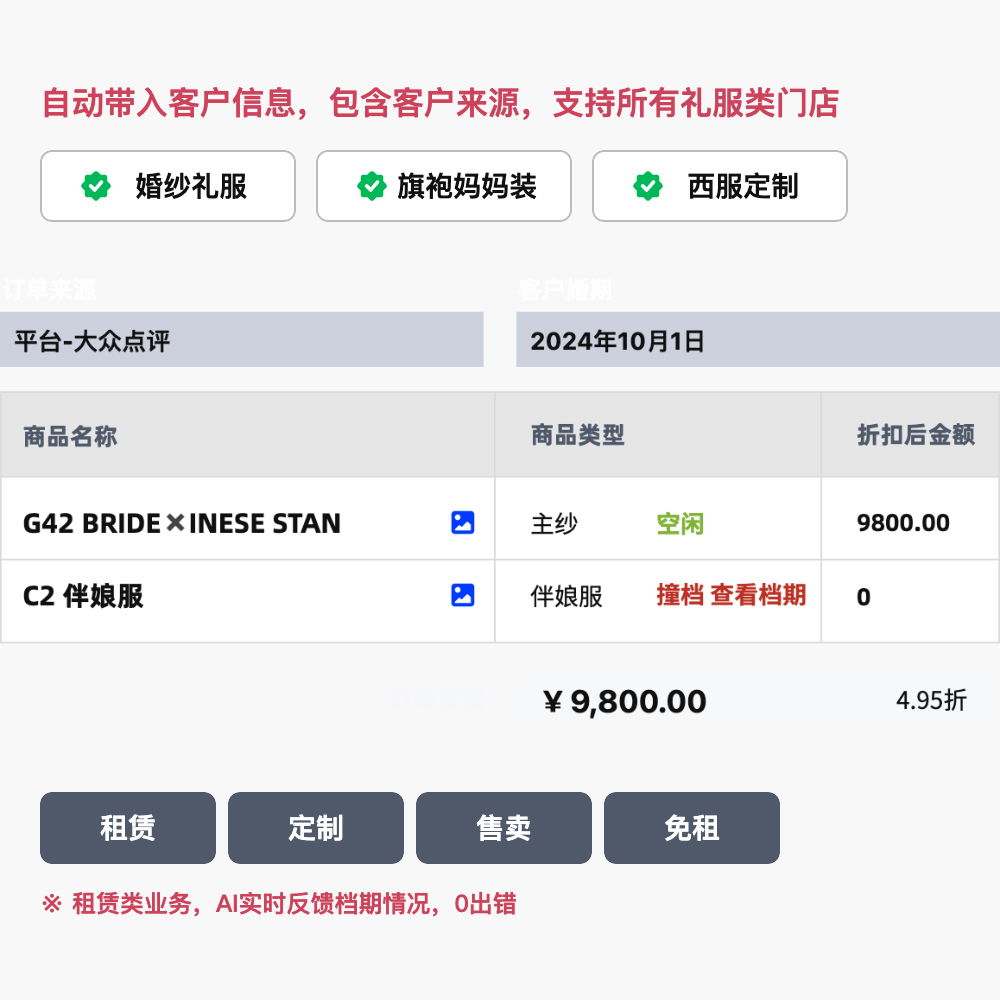Click green check badge on 西服定制

coord(648,186)
